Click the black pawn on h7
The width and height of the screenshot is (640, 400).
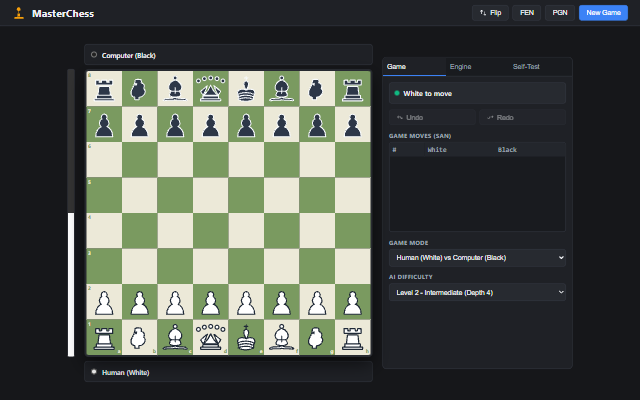[x=353, y=124]
